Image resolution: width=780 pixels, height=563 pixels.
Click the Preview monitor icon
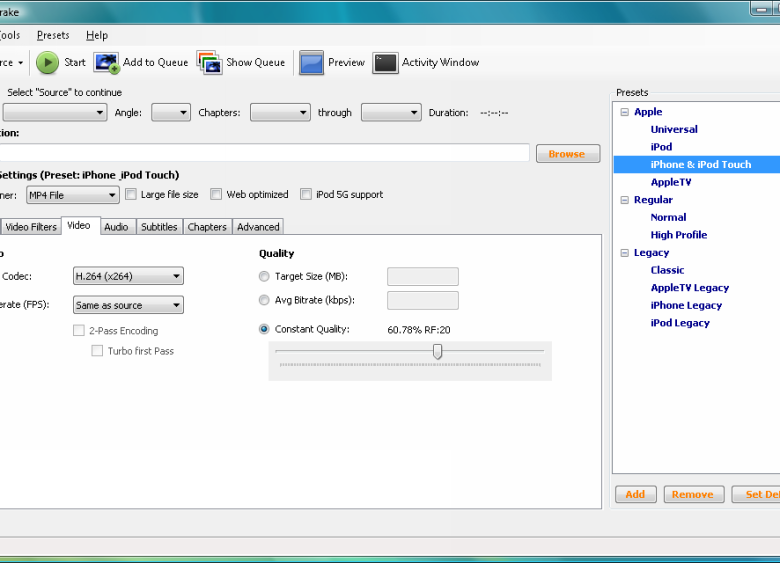pyautogui.click(x=311, y=62)
